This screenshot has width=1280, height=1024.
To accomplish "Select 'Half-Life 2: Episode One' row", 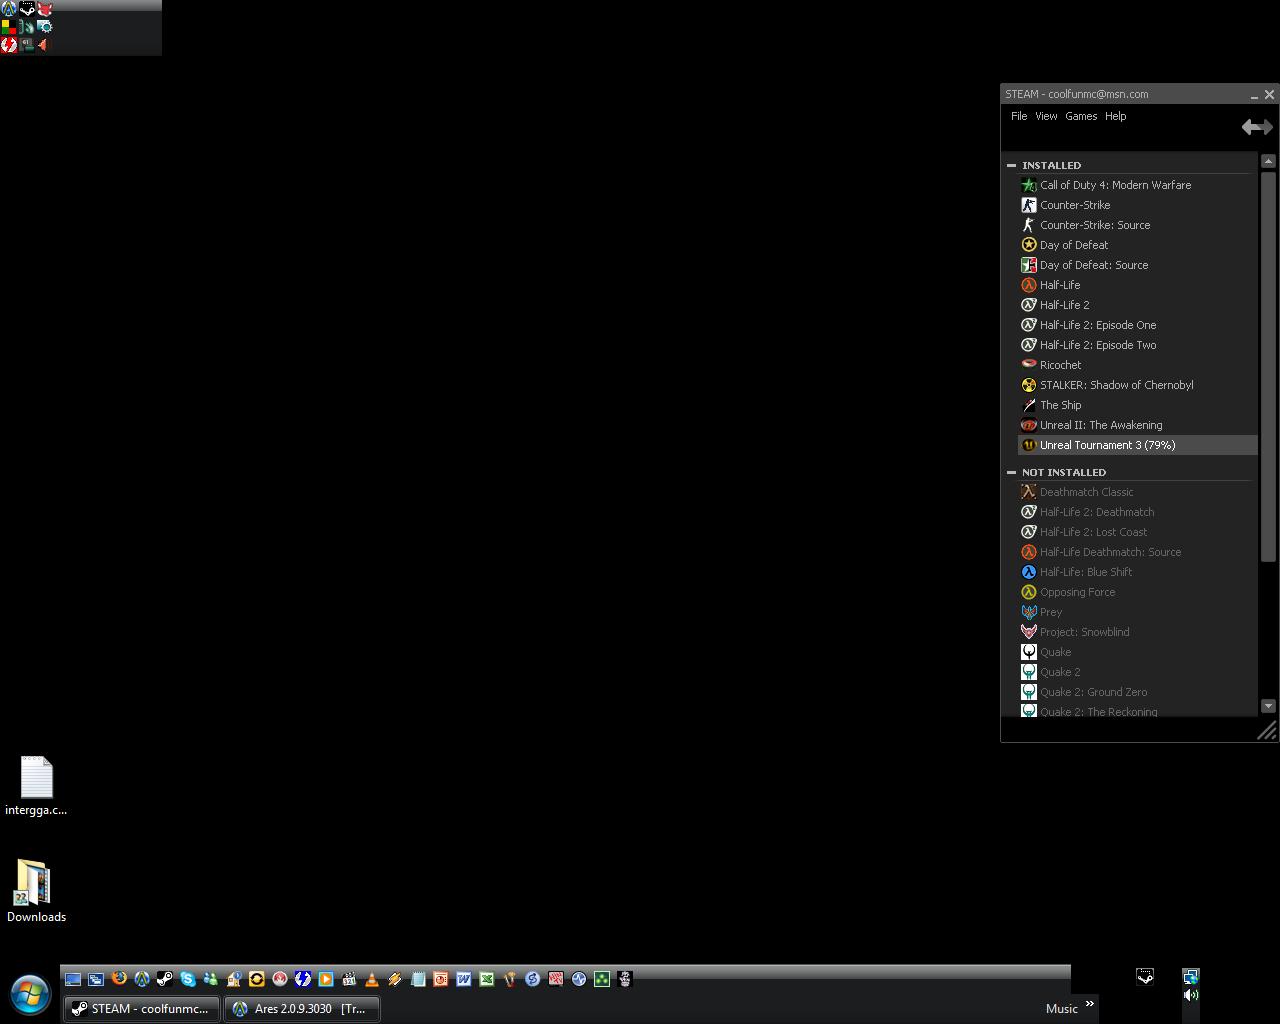I will [x=1138, y=325].
